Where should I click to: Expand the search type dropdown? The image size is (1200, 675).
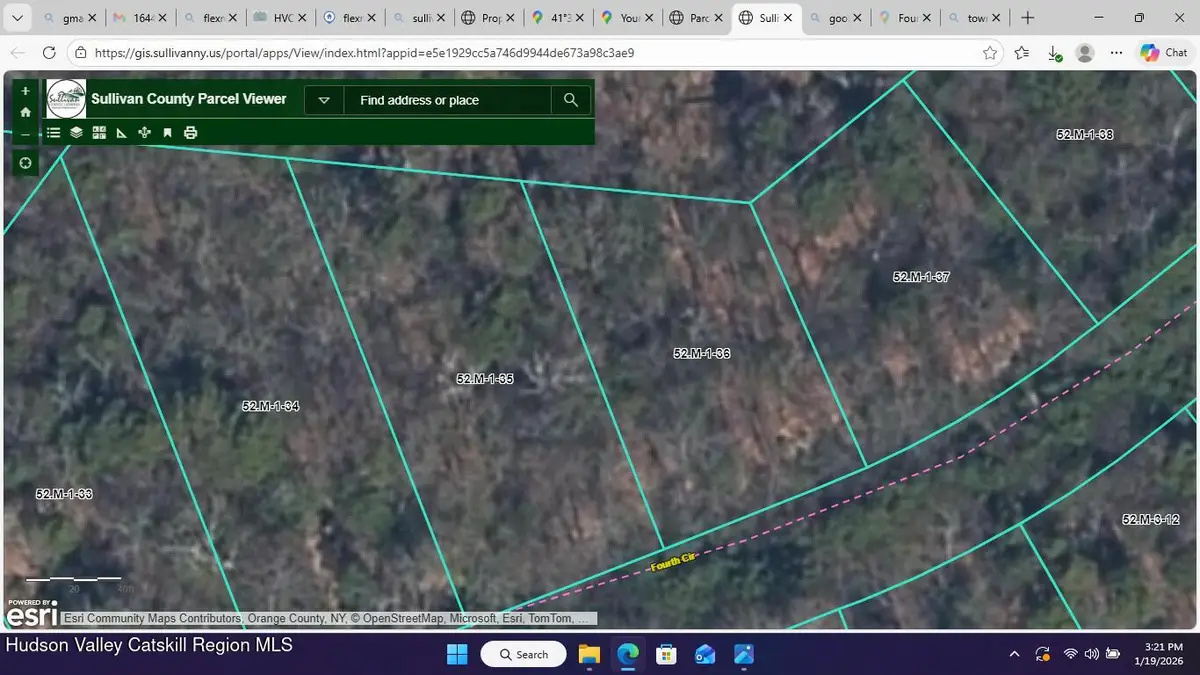pos(324,100)
